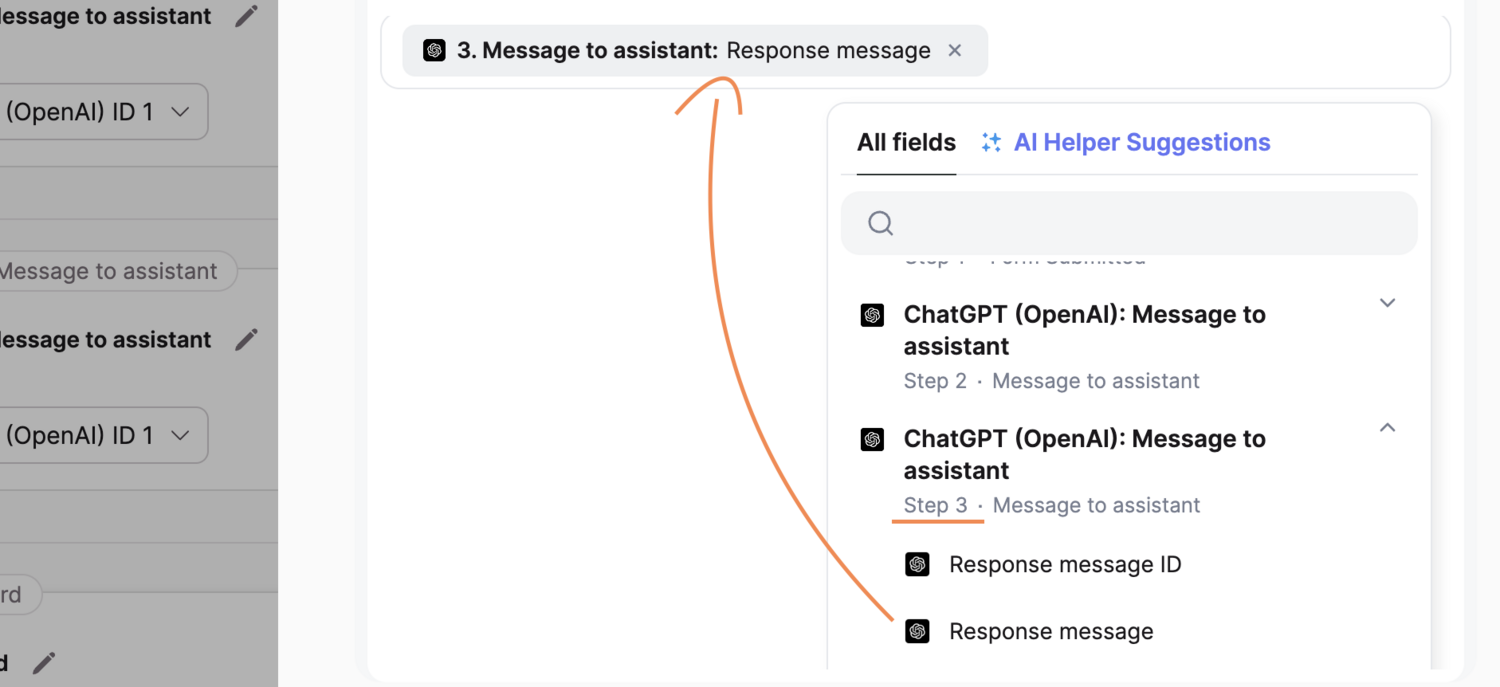Select the Response message ID field
The width and height of the screenshot is (1500, 687).
(1064, 565)
